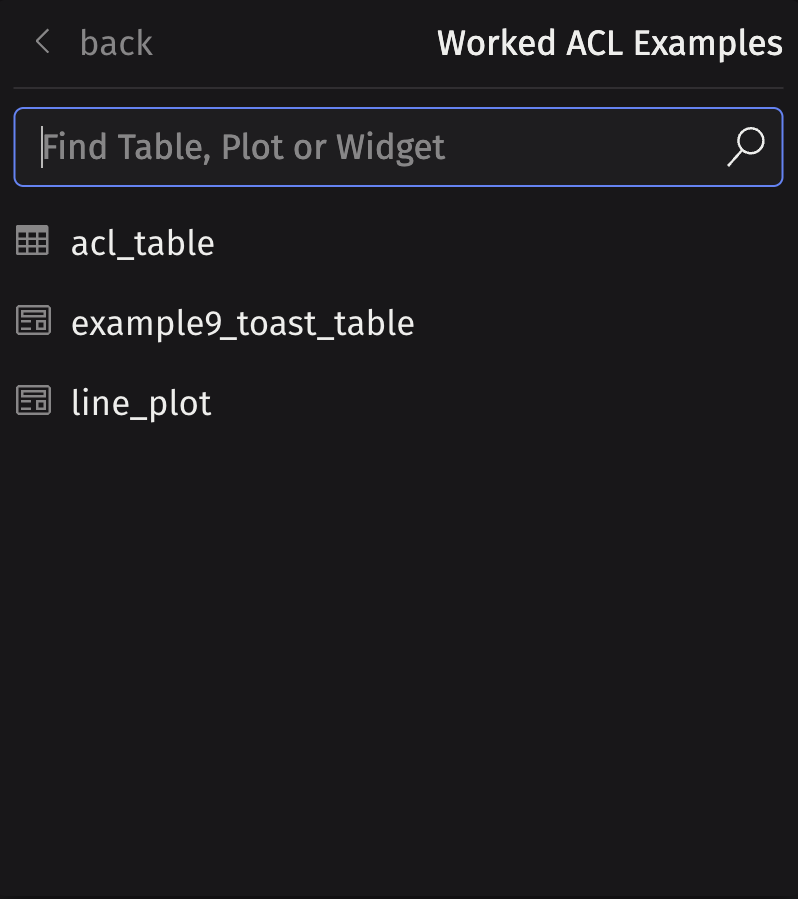This screenshot has height=899, width=798.
Task: Click the back chevron arrow icon
Action: [x=42, y=42]
